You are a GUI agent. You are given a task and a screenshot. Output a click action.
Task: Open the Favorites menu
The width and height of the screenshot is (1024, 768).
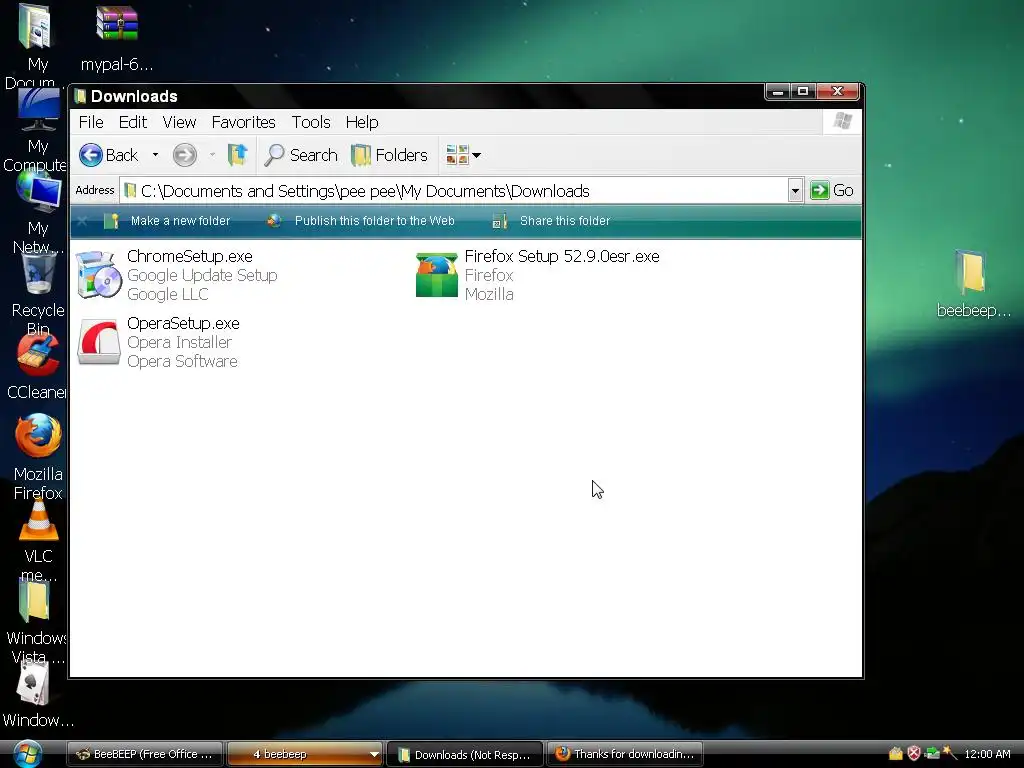[243, 122]
